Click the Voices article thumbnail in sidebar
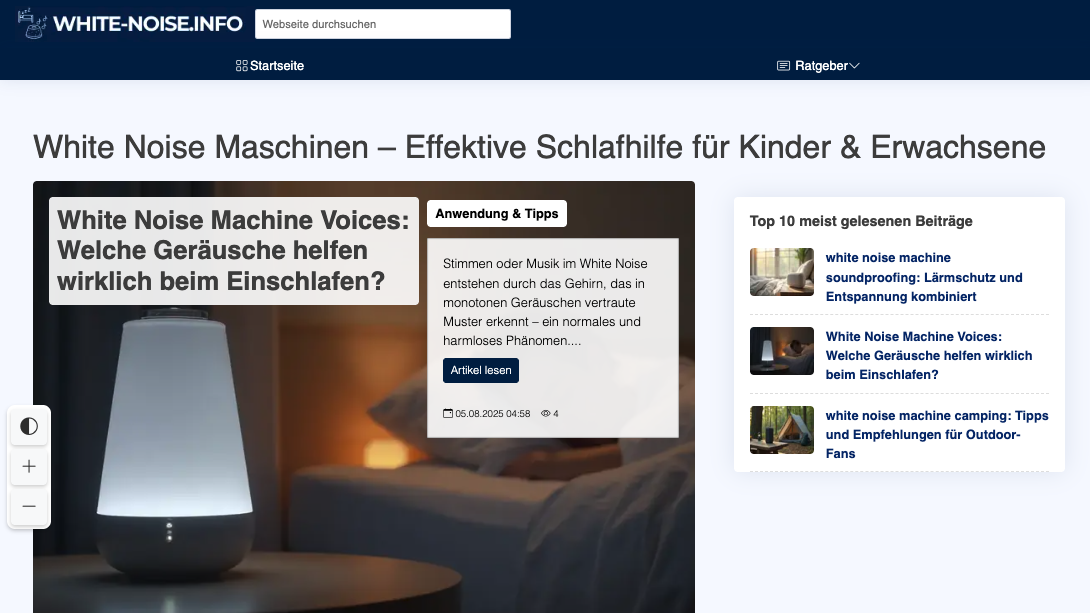This screenshot has height=613, width=1090. pyautogui.click(x=782, y=351)
